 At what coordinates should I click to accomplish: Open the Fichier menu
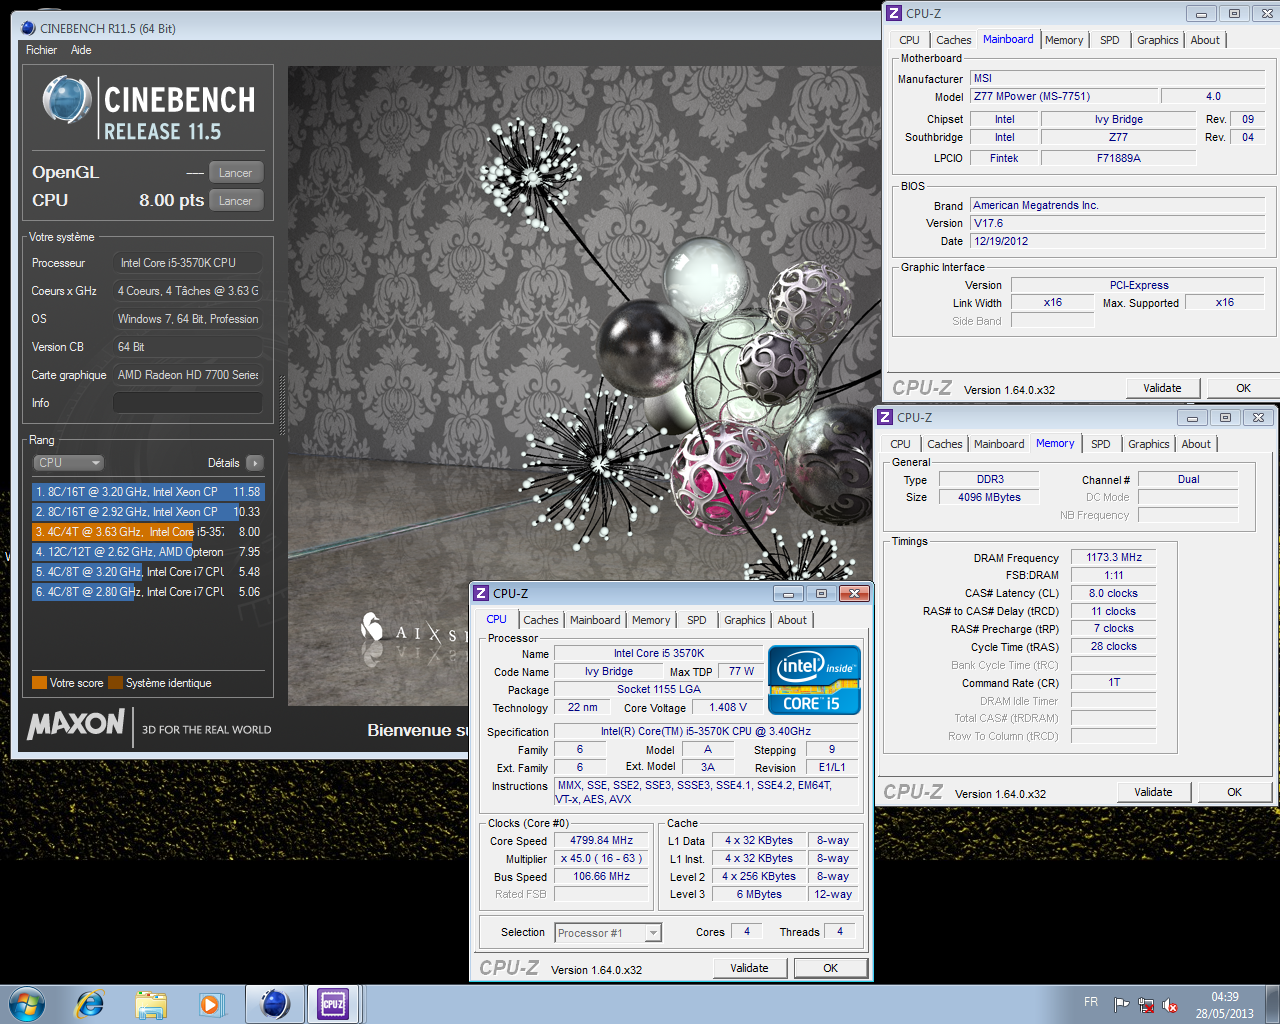[41, 50]
